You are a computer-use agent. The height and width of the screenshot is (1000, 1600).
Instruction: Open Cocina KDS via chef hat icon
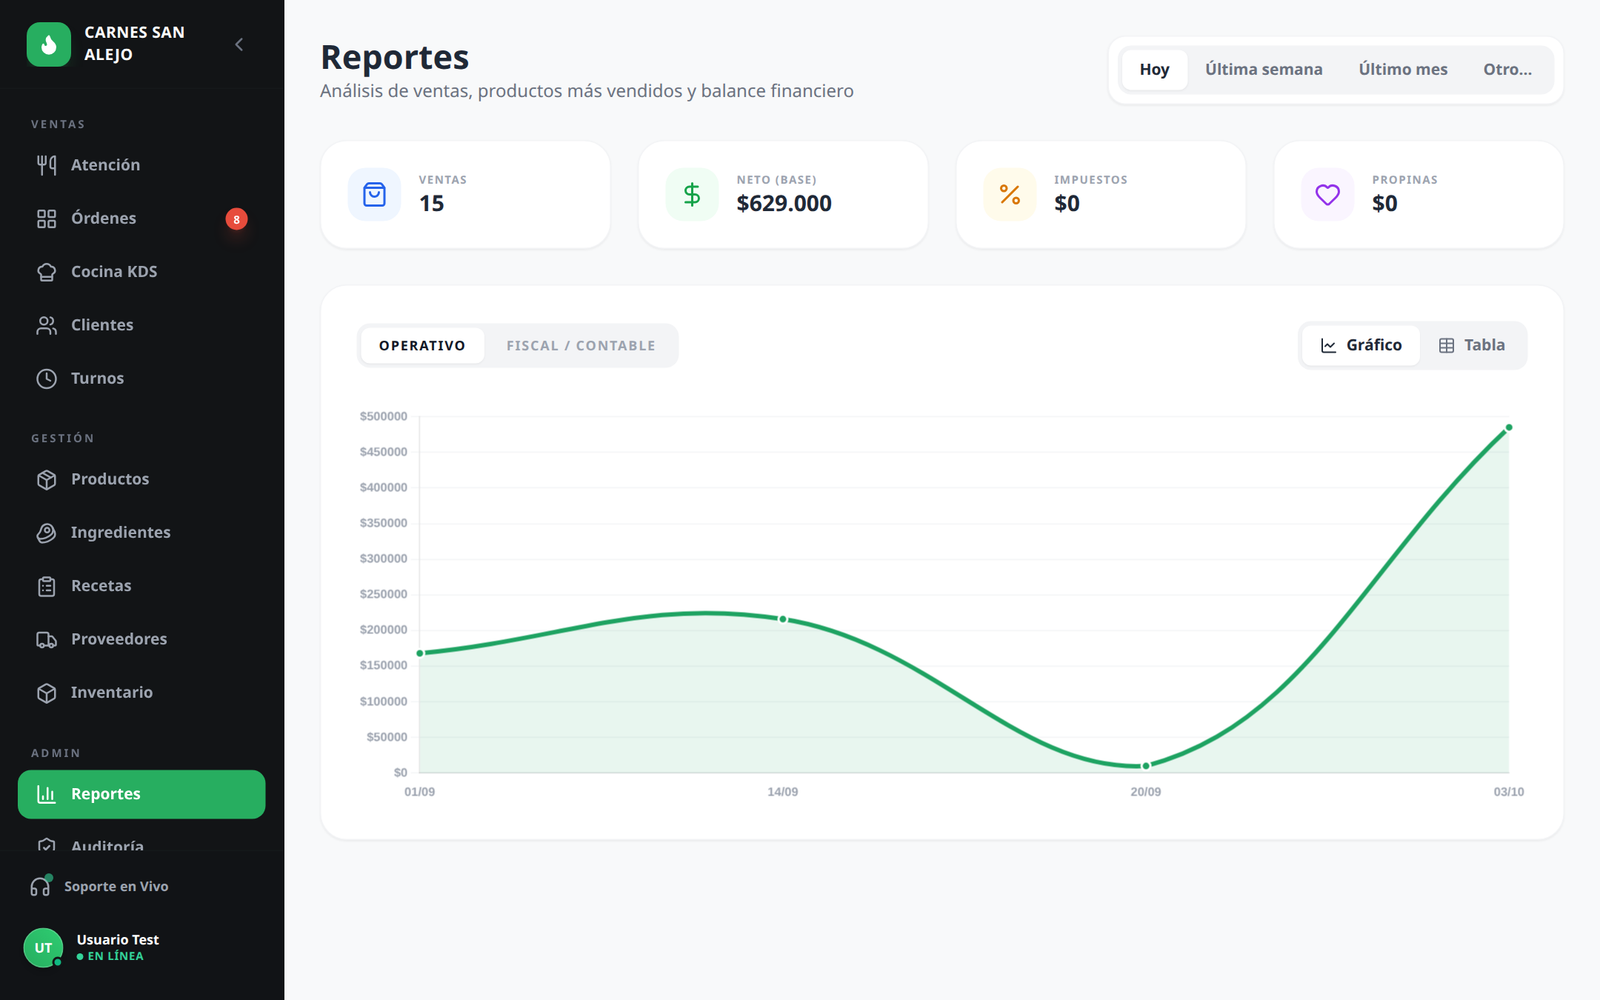click(47, 272)
